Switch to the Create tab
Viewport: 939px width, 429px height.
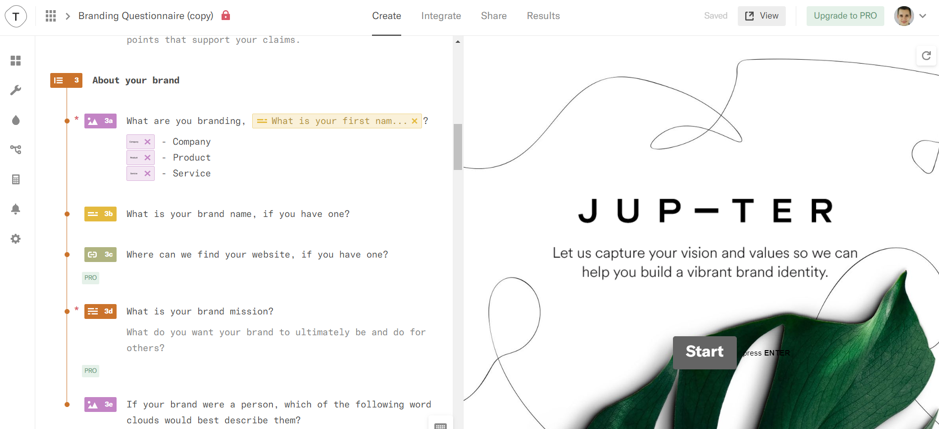[x=386, y=16]
